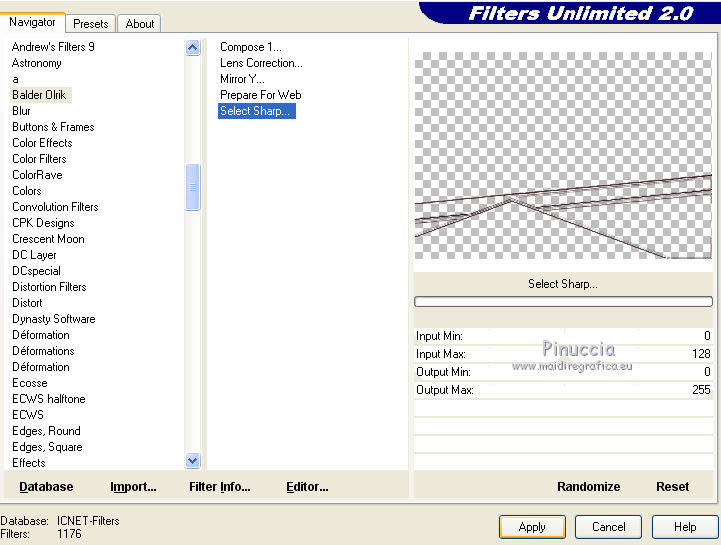Select the ColorRave category

[37, 175]
